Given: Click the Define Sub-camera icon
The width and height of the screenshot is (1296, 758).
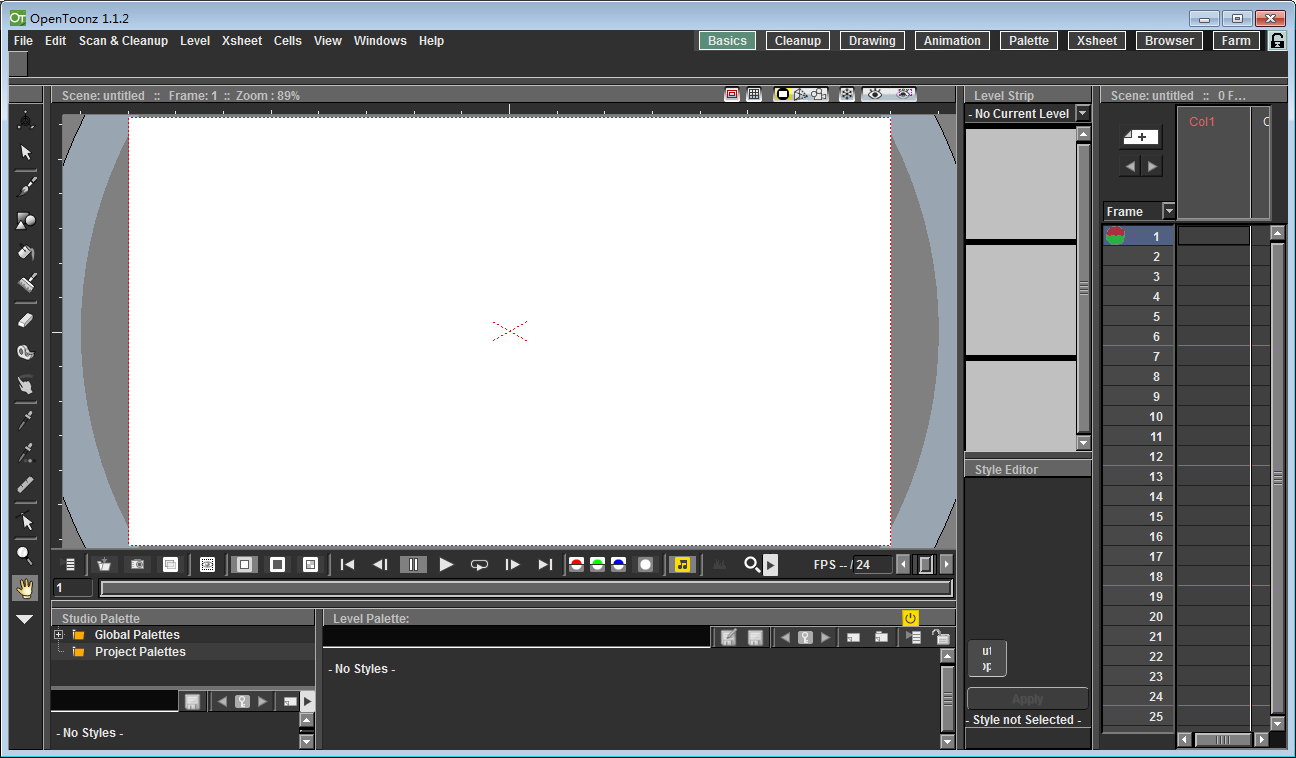Looking at the screenshot, I should coord(207,564).
